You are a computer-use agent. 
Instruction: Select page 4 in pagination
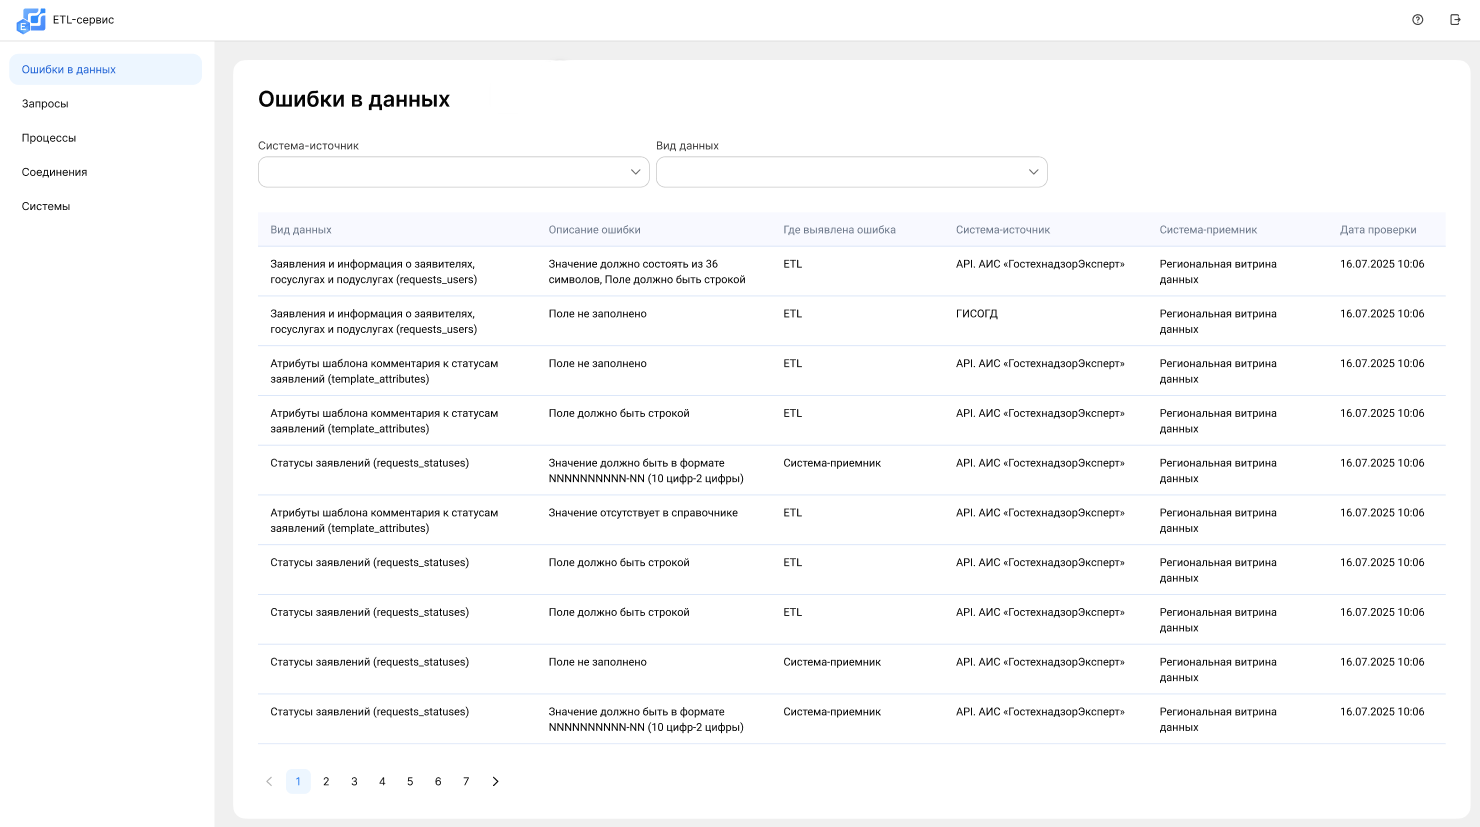(382, 782)
